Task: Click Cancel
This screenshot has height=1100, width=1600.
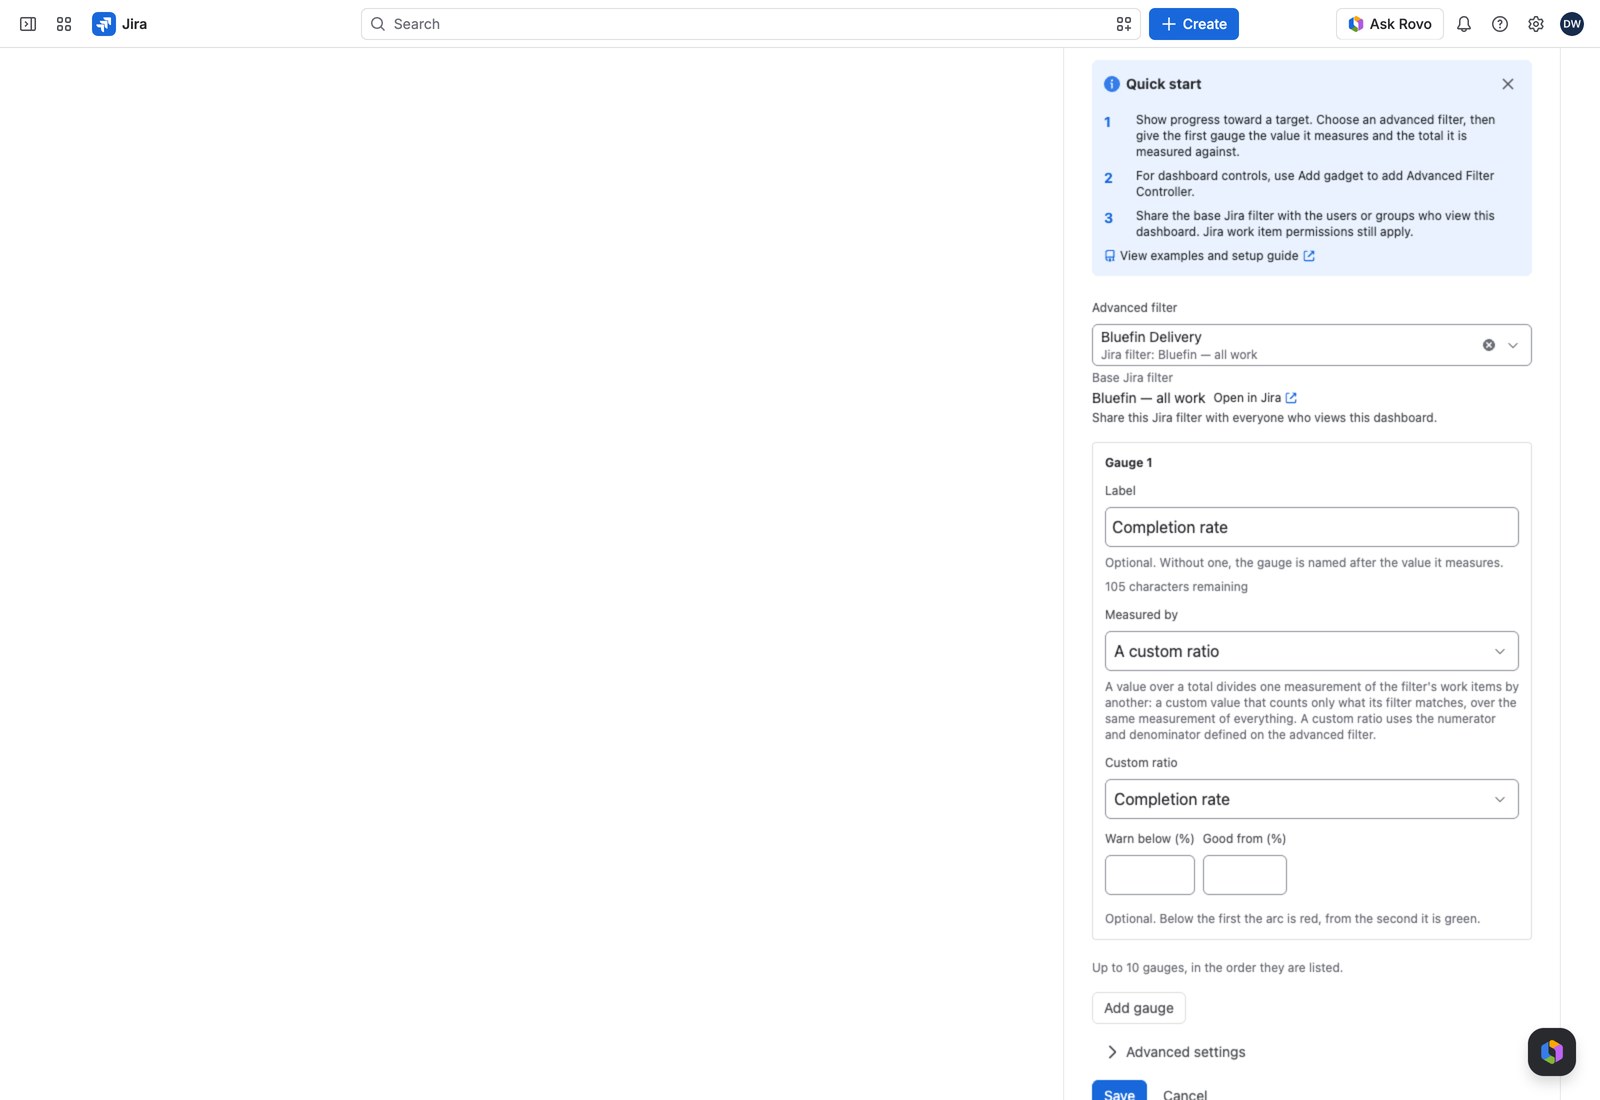Action: click(x=1185, y=1093)
